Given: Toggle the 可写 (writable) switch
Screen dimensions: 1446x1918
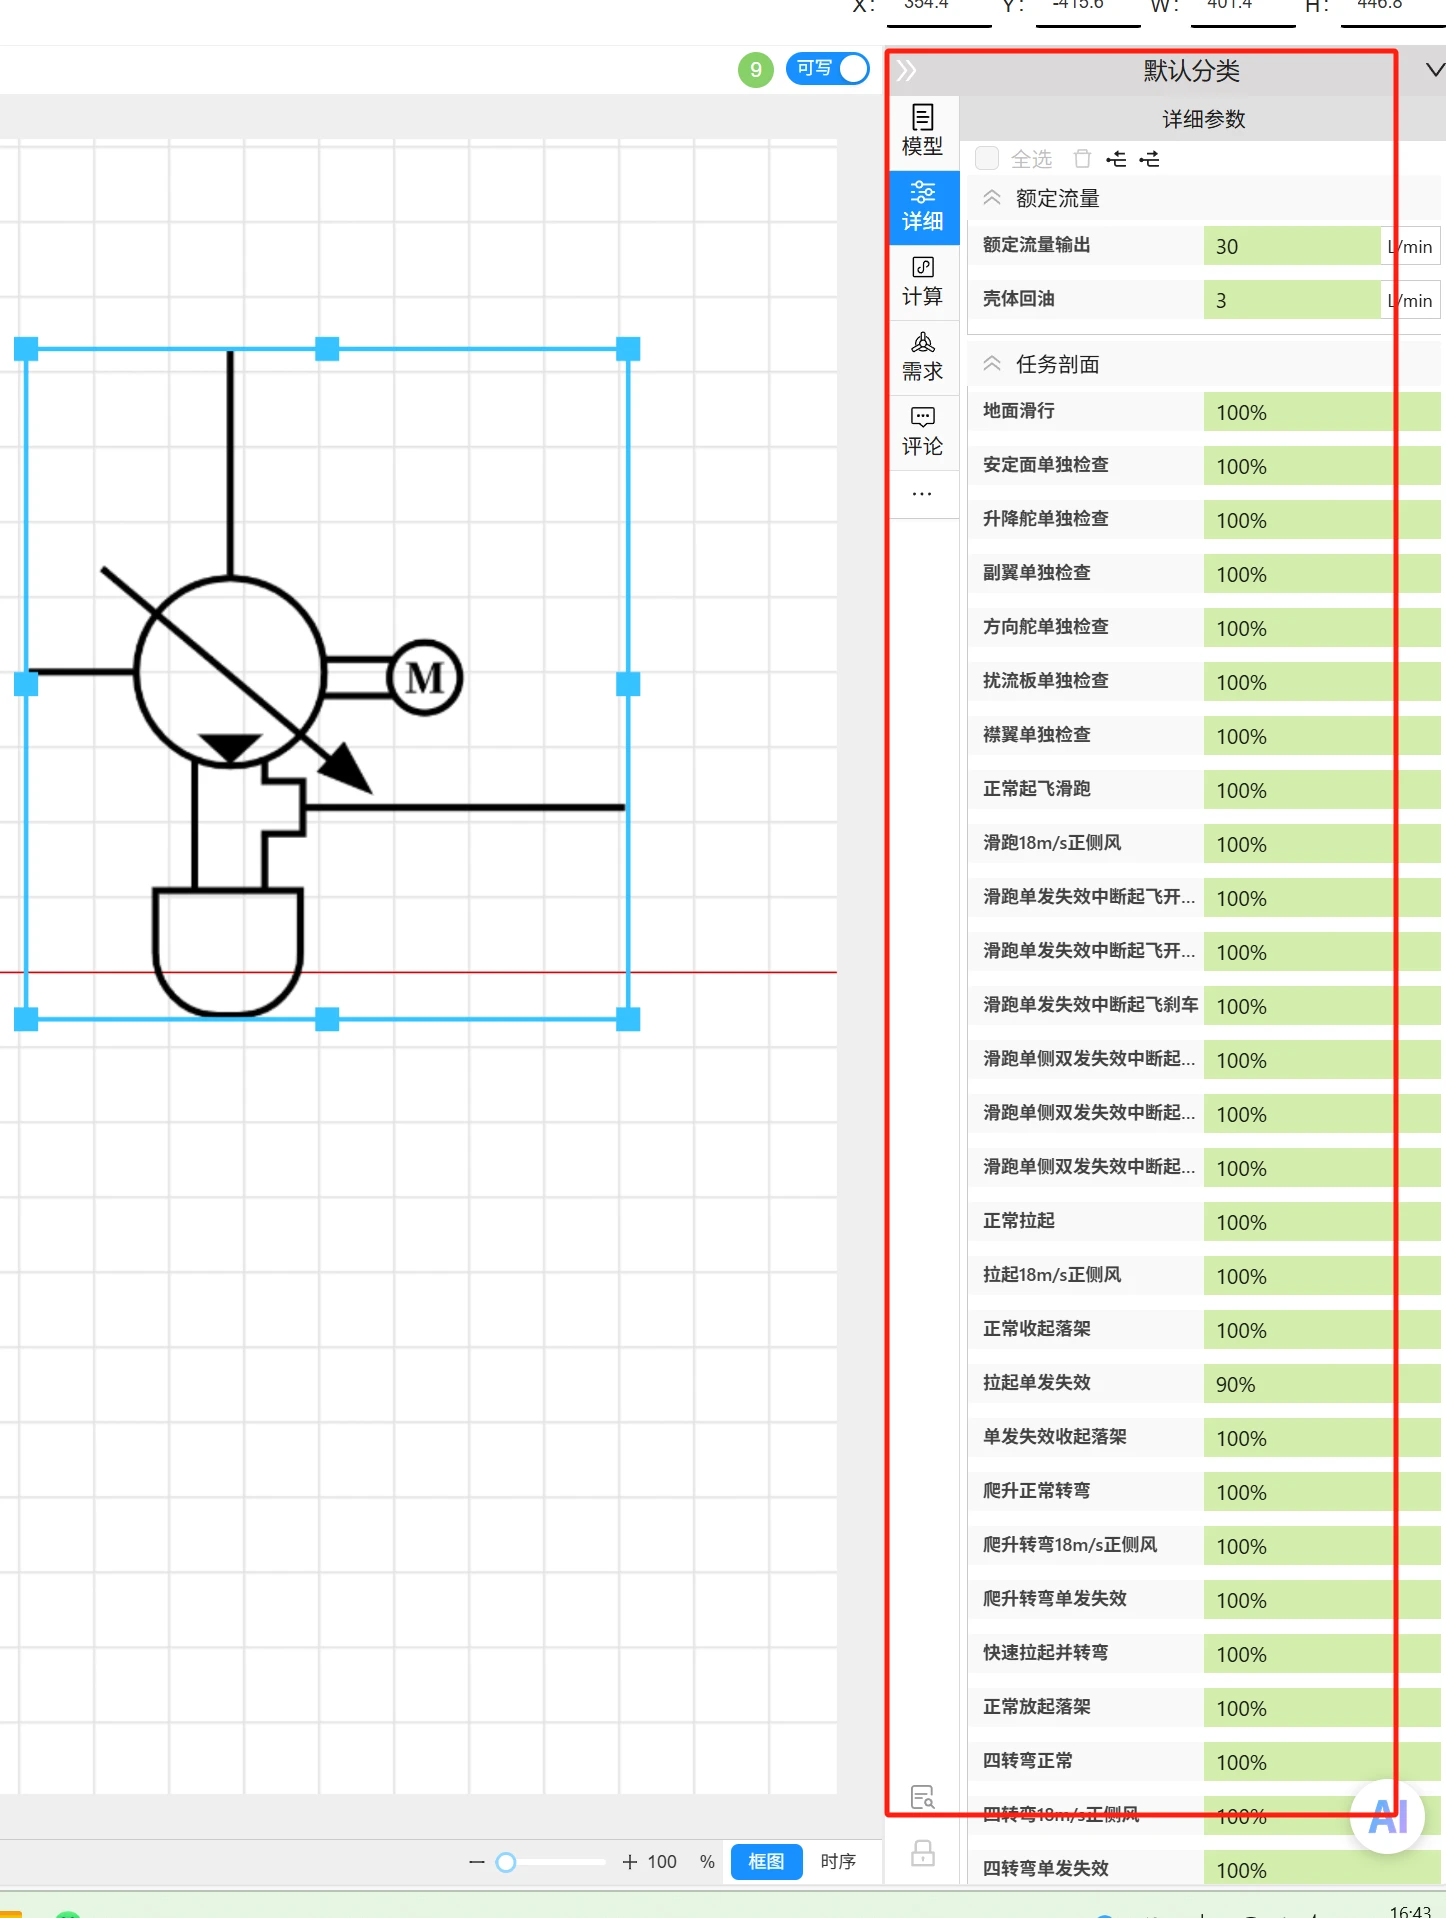Looking at the screenshot, I should click(828, 69).
